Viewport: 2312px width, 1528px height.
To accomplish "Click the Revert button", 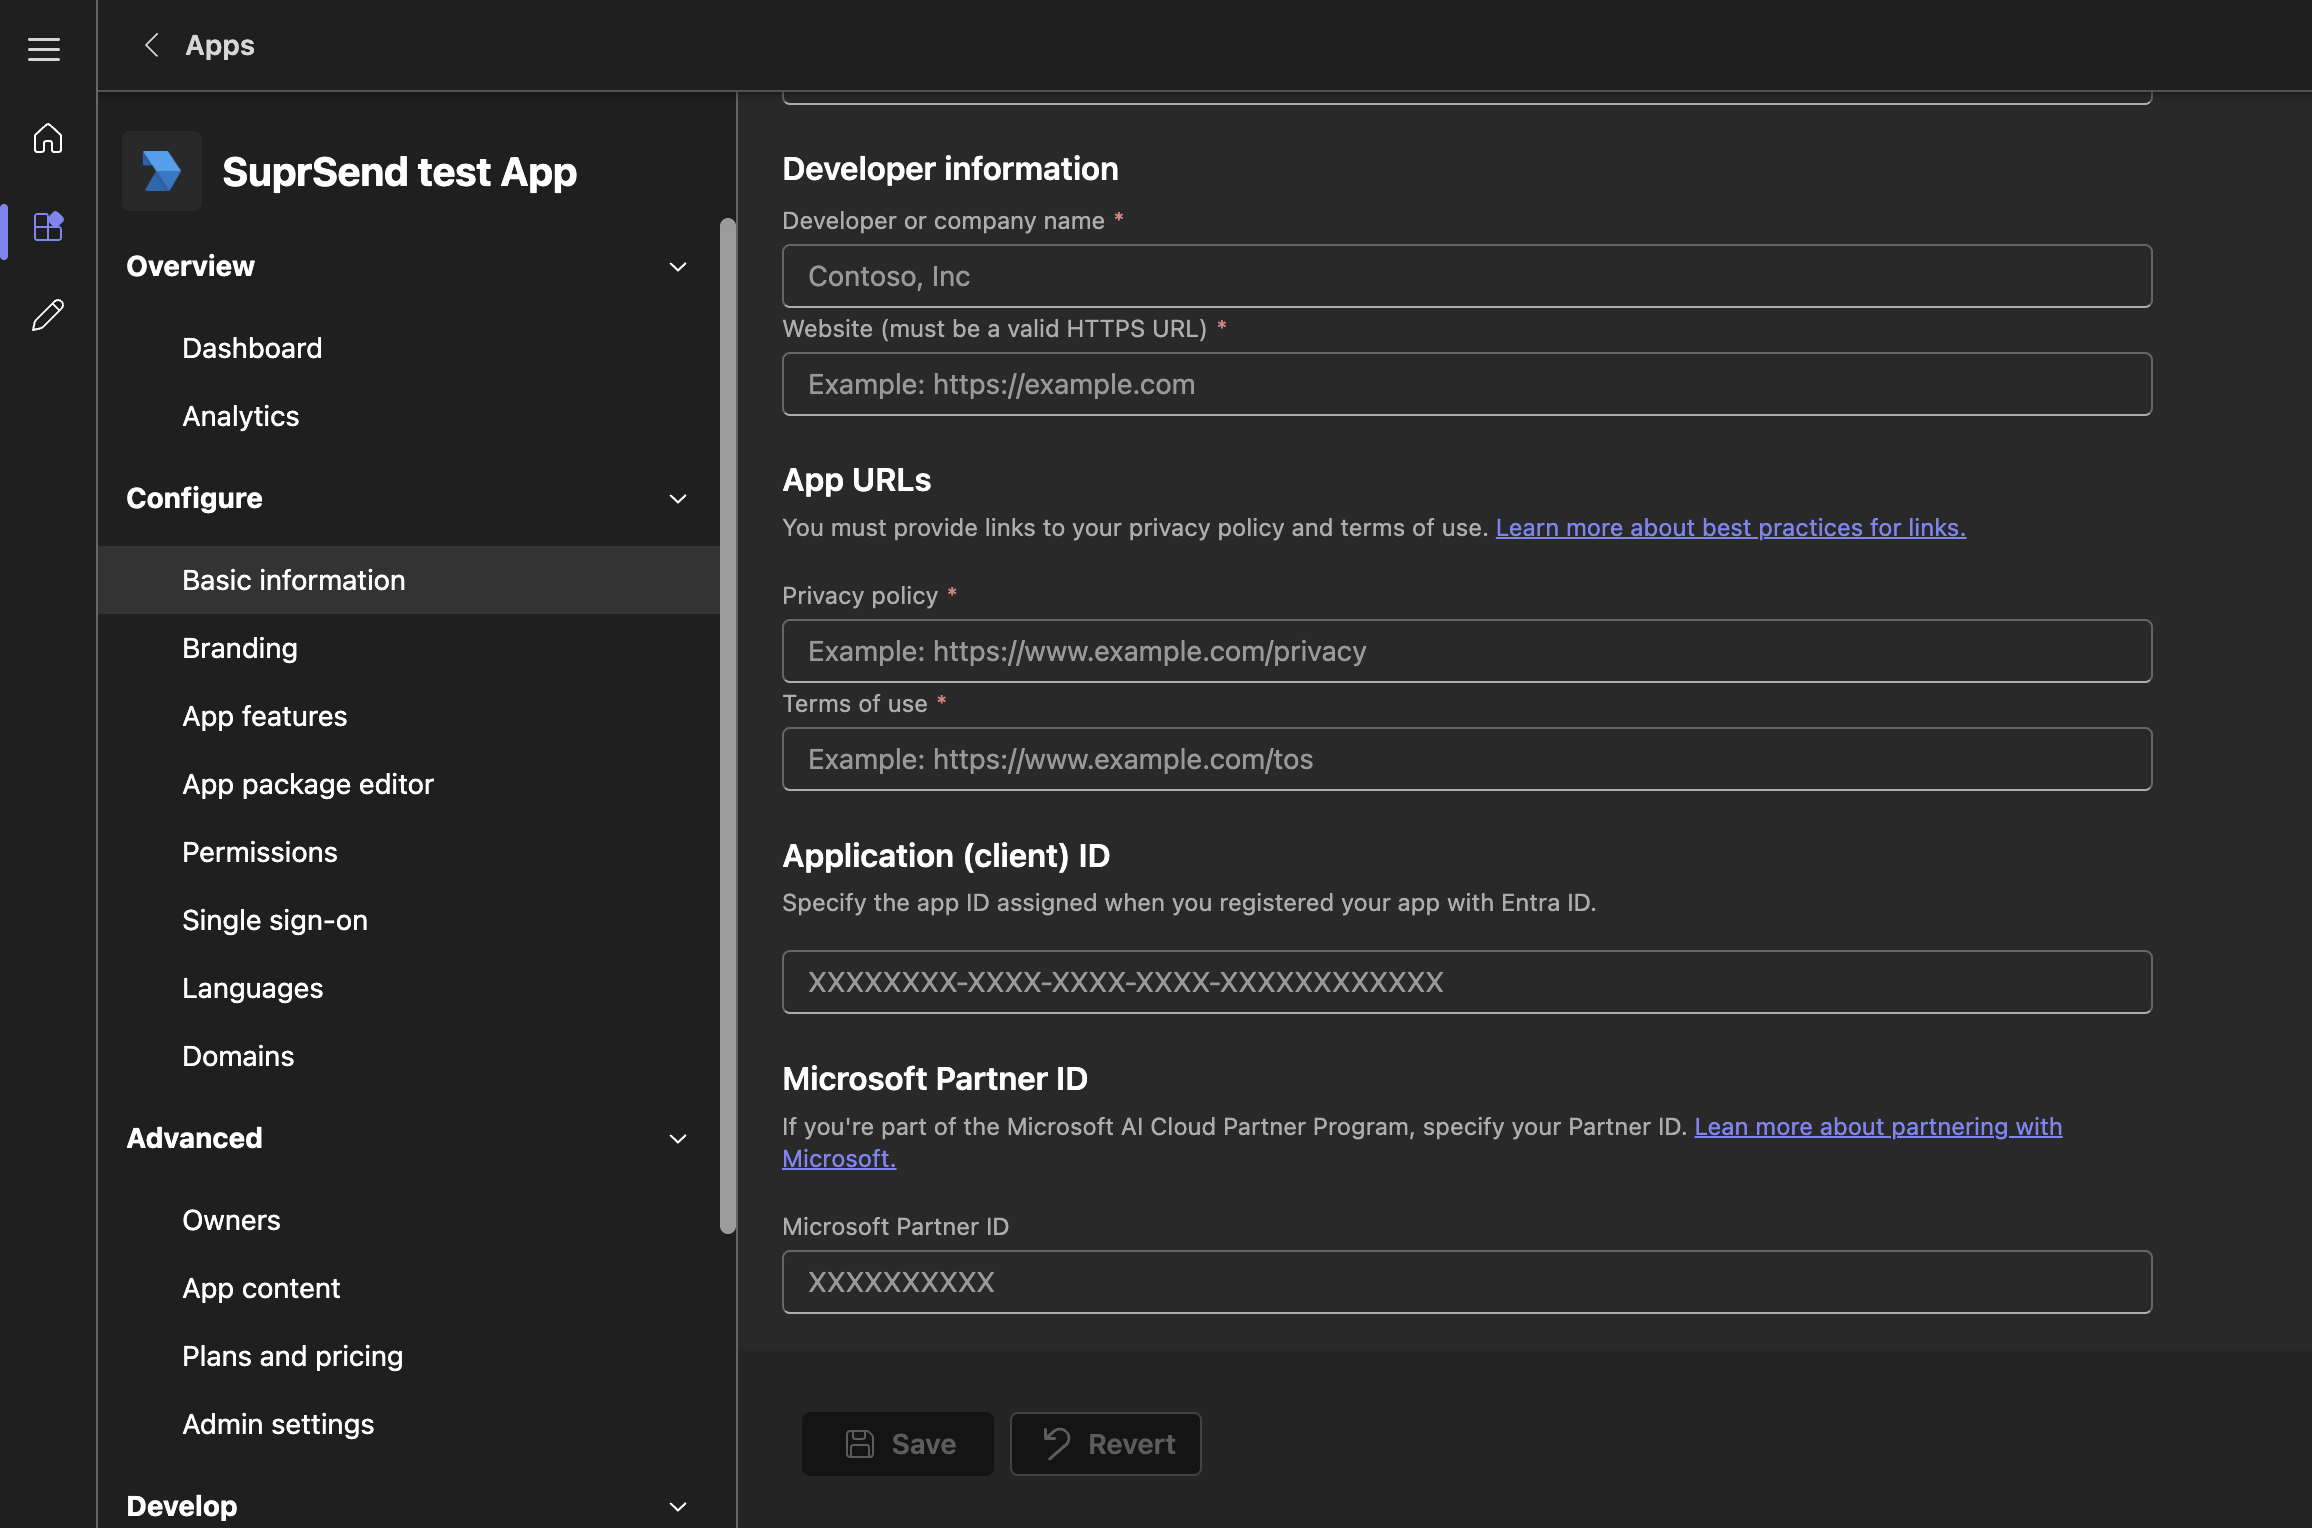I will (1105, 1444).
